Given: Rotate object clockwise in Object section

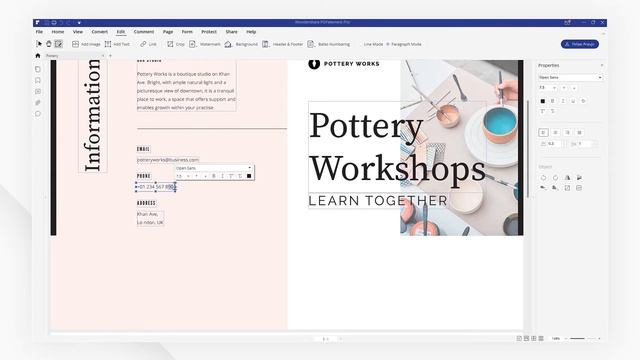Looking at the screenshot, I should click(x=555, y=178).
